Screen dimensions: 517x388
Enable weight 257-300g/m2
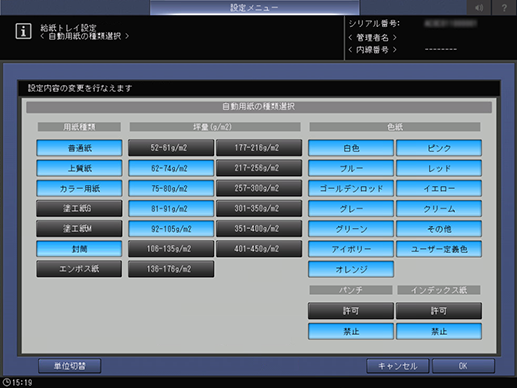coord(259,188)
